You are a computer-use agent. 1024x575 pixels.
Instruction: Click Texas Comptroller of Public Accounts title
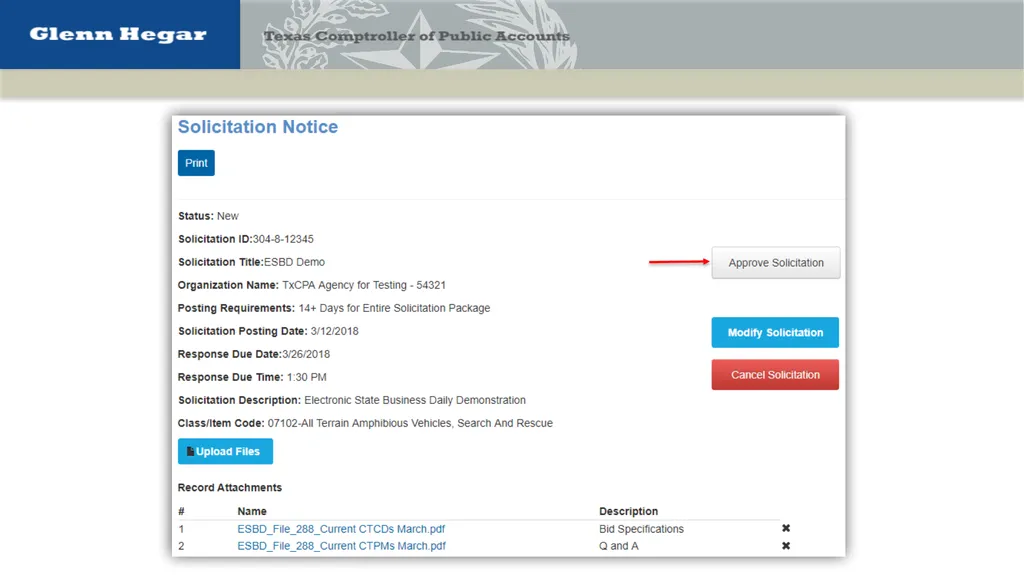click(417, 36)
